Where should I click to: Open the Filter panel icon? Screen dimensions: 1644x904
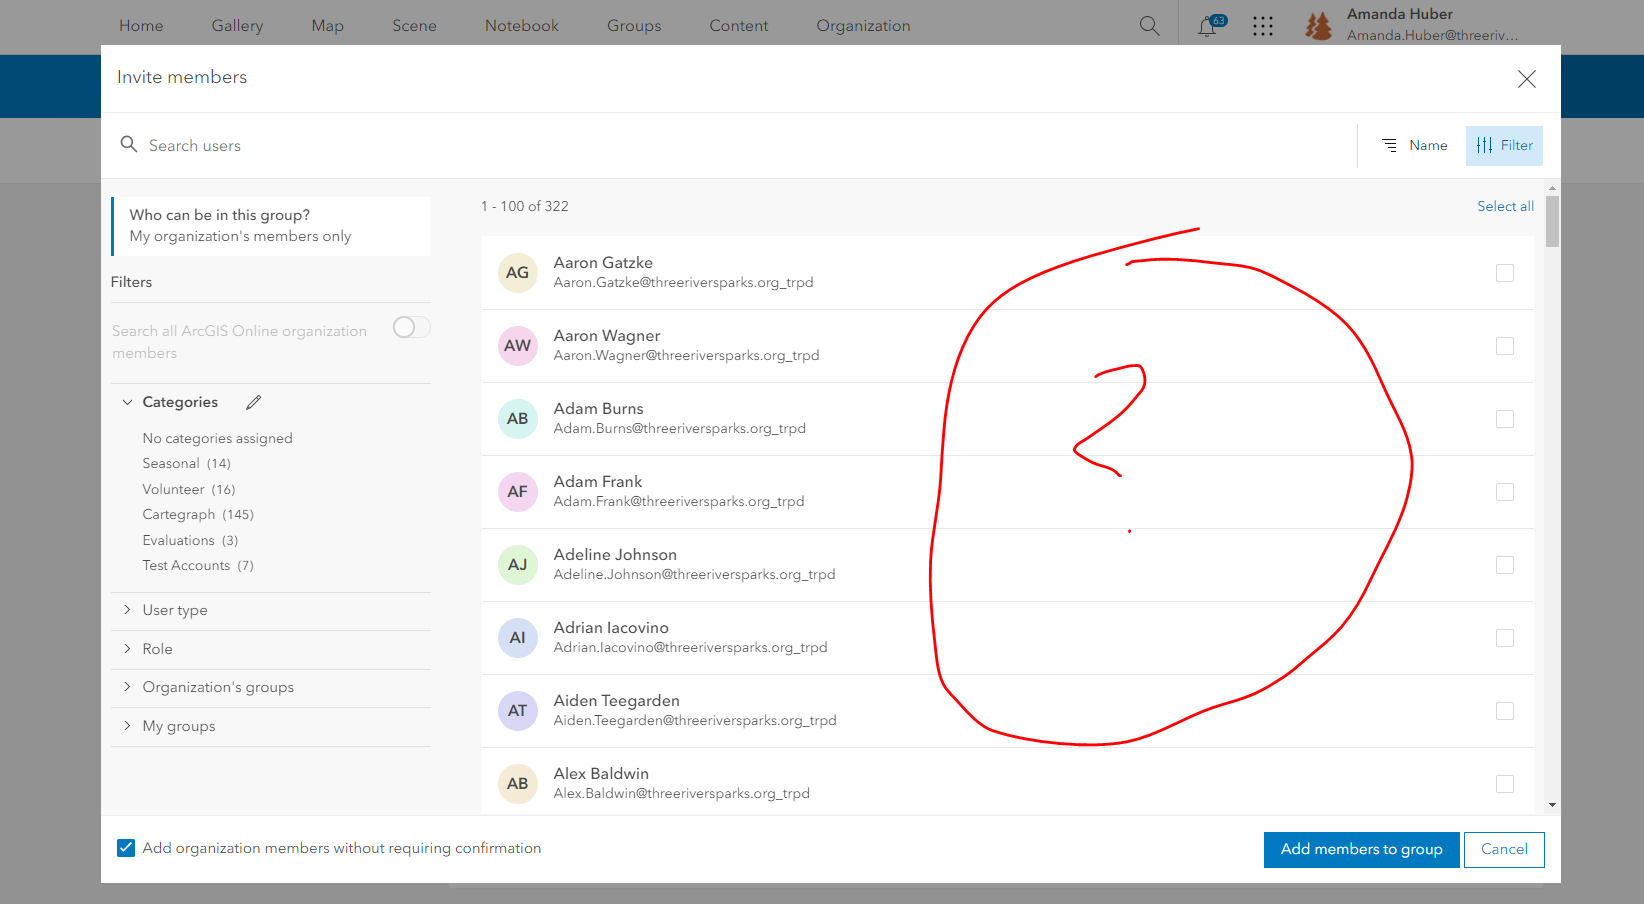(1483, 145)
